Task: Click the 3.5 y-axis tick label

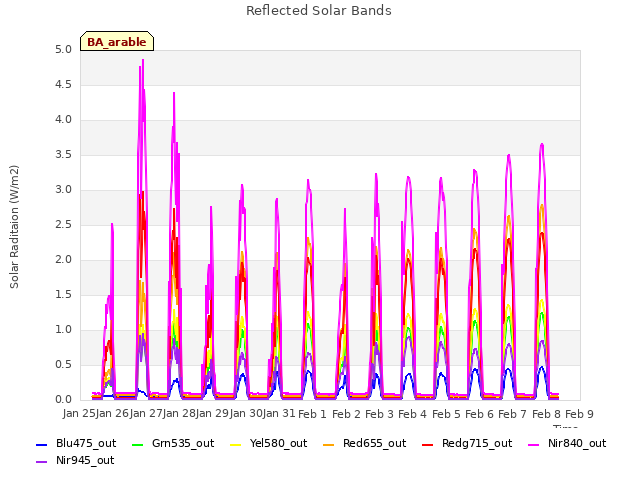Action: tap(63, 155)
